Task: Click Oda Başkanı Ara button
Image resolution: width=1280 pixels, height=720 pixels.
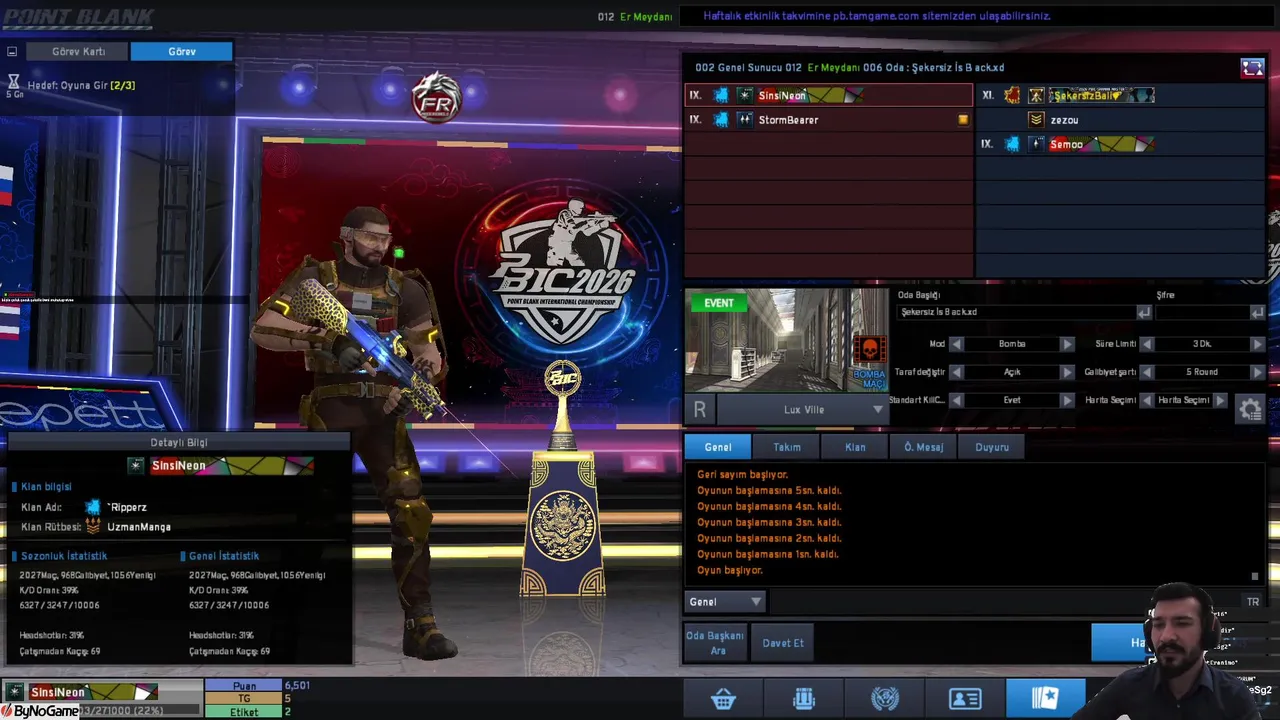Action: (x=715, y=643)
